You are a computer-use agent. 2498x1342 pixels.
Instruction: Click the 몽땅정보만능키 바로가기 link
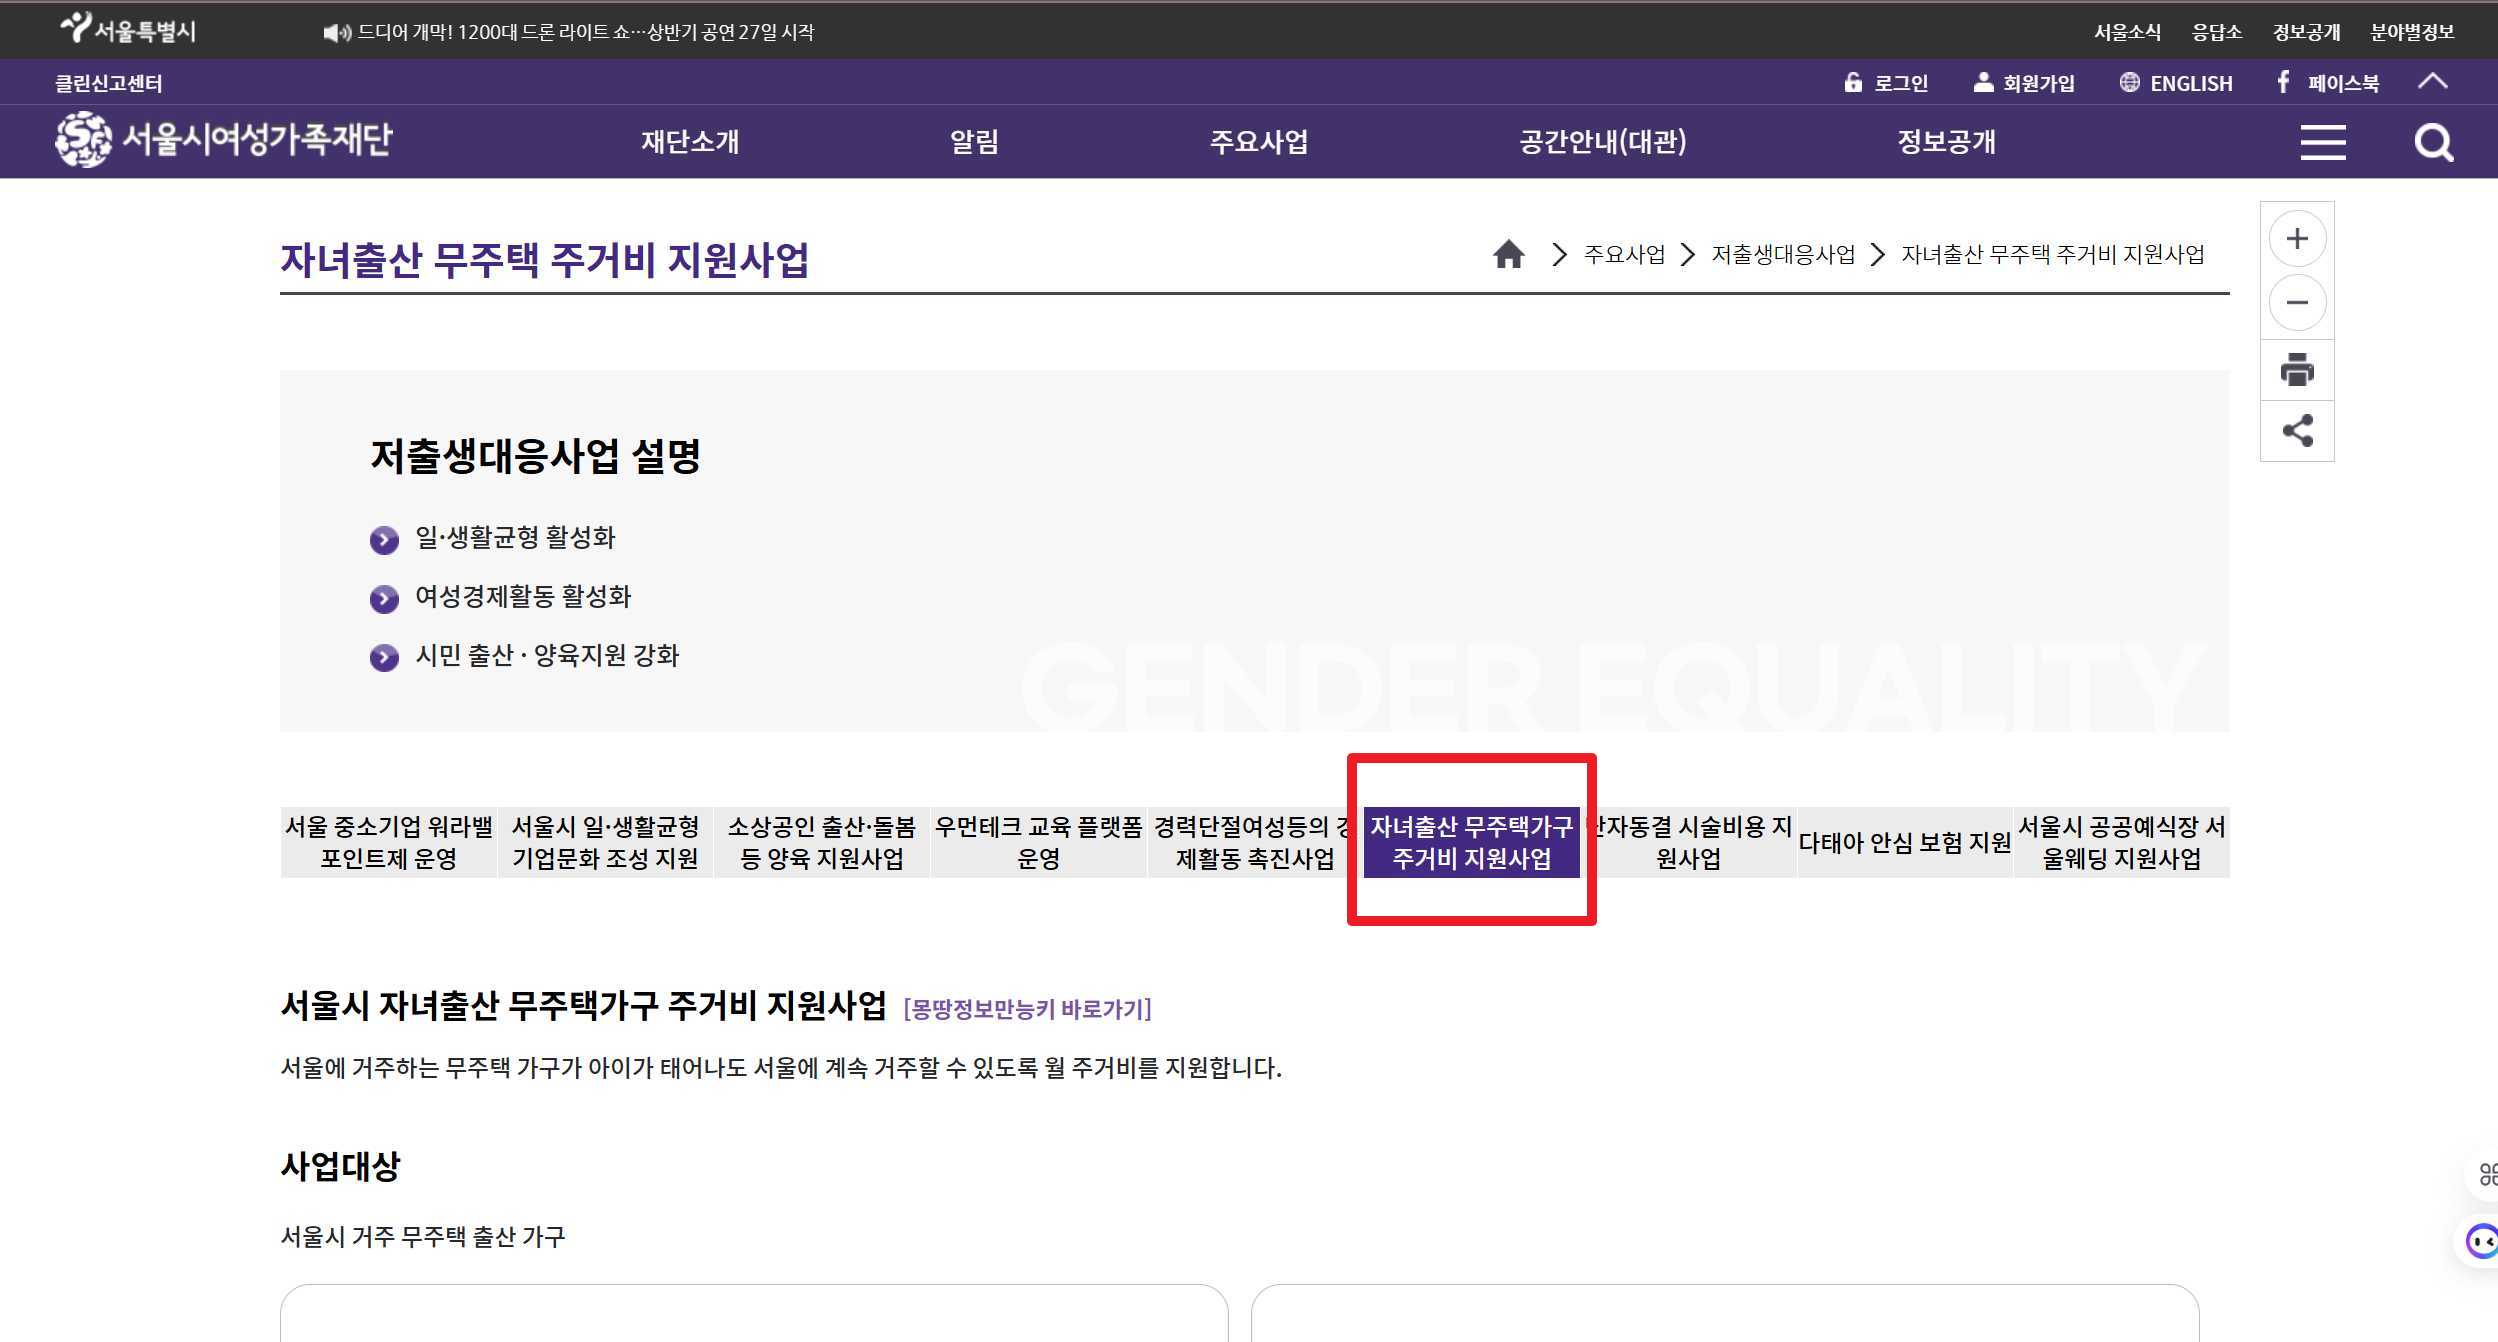pyautogui.click(x=1027, y=1009)
